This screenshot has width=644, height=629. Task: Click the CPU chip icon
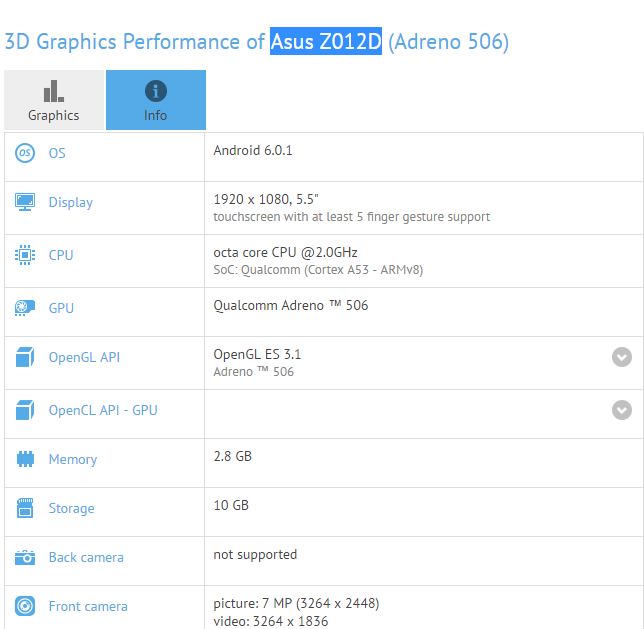[25, 255]
